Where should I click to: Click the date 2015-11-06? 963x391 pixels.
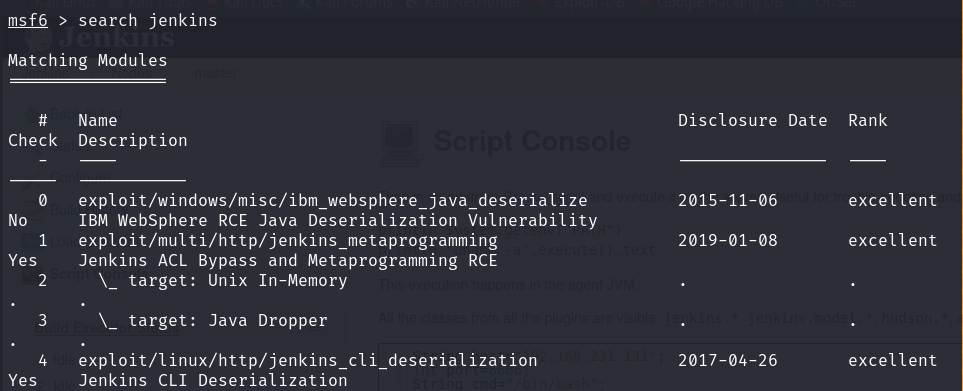[728, 201]
